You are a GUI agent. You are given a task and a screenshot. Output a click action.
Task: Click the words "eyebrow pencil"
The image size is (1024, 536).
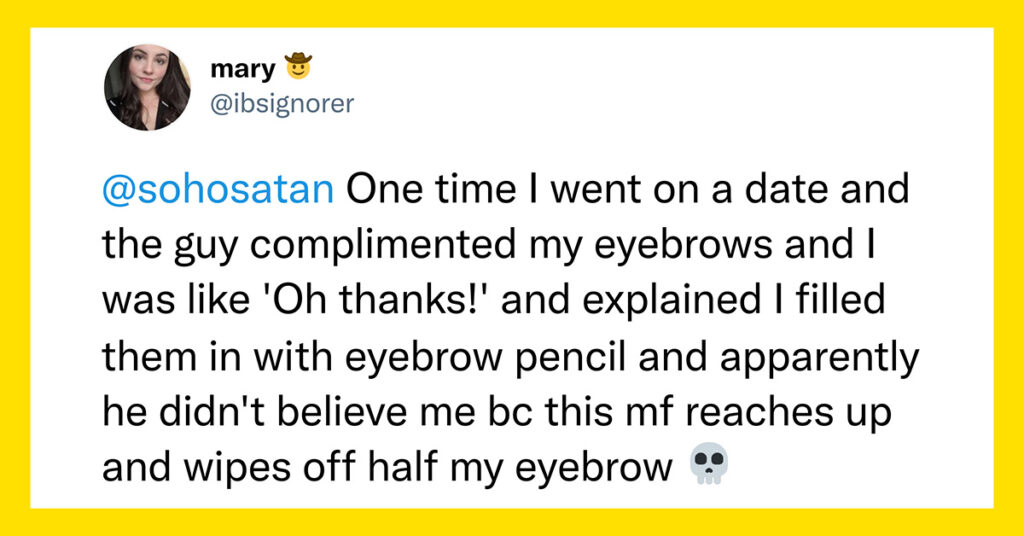click(487, 358)
